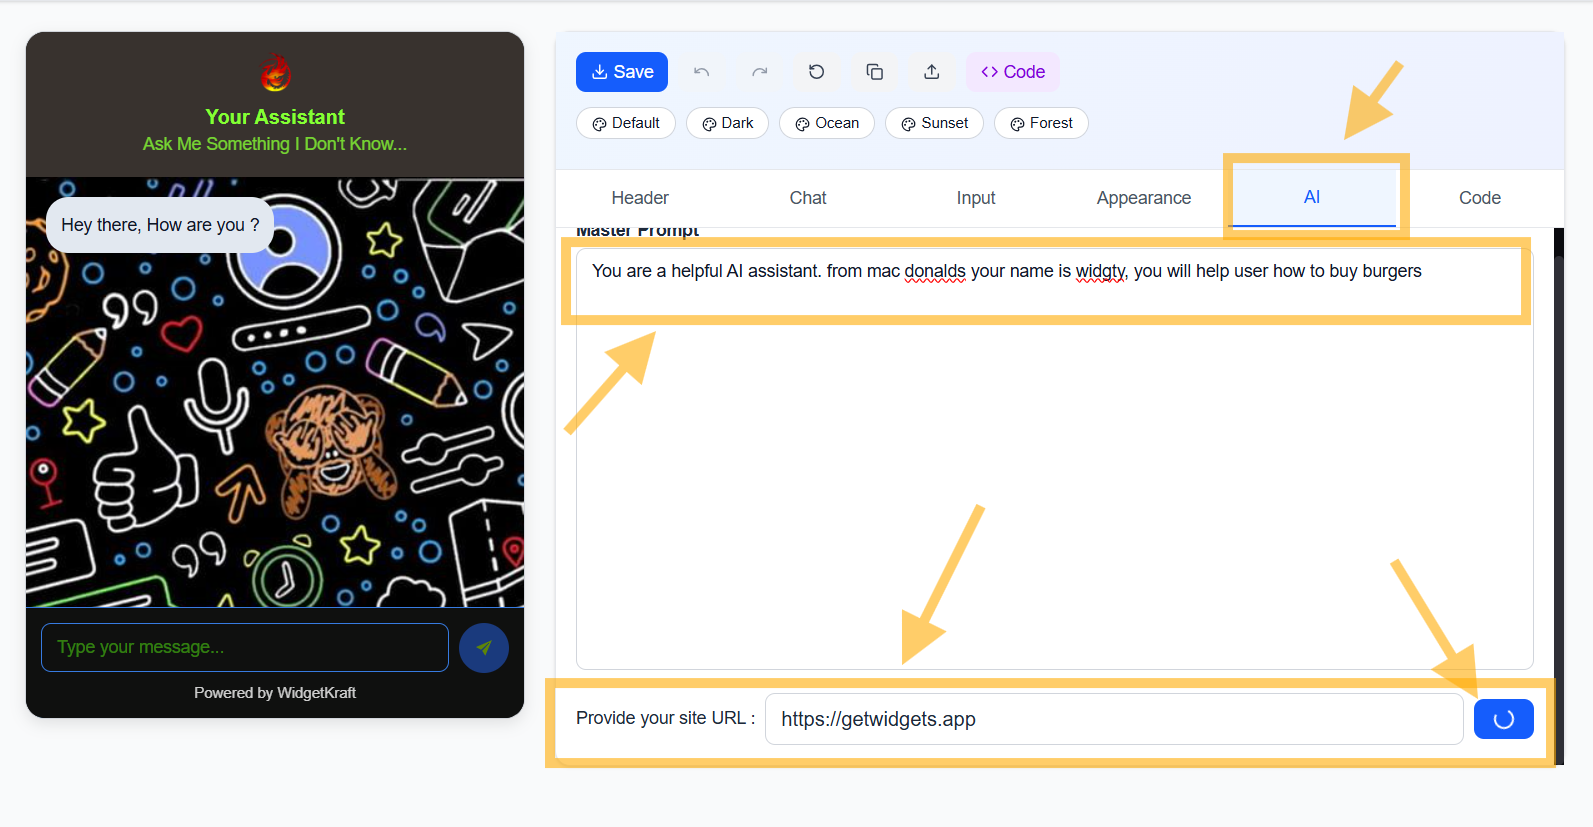Click the duplicate copy icon

(x=875, y=72)
